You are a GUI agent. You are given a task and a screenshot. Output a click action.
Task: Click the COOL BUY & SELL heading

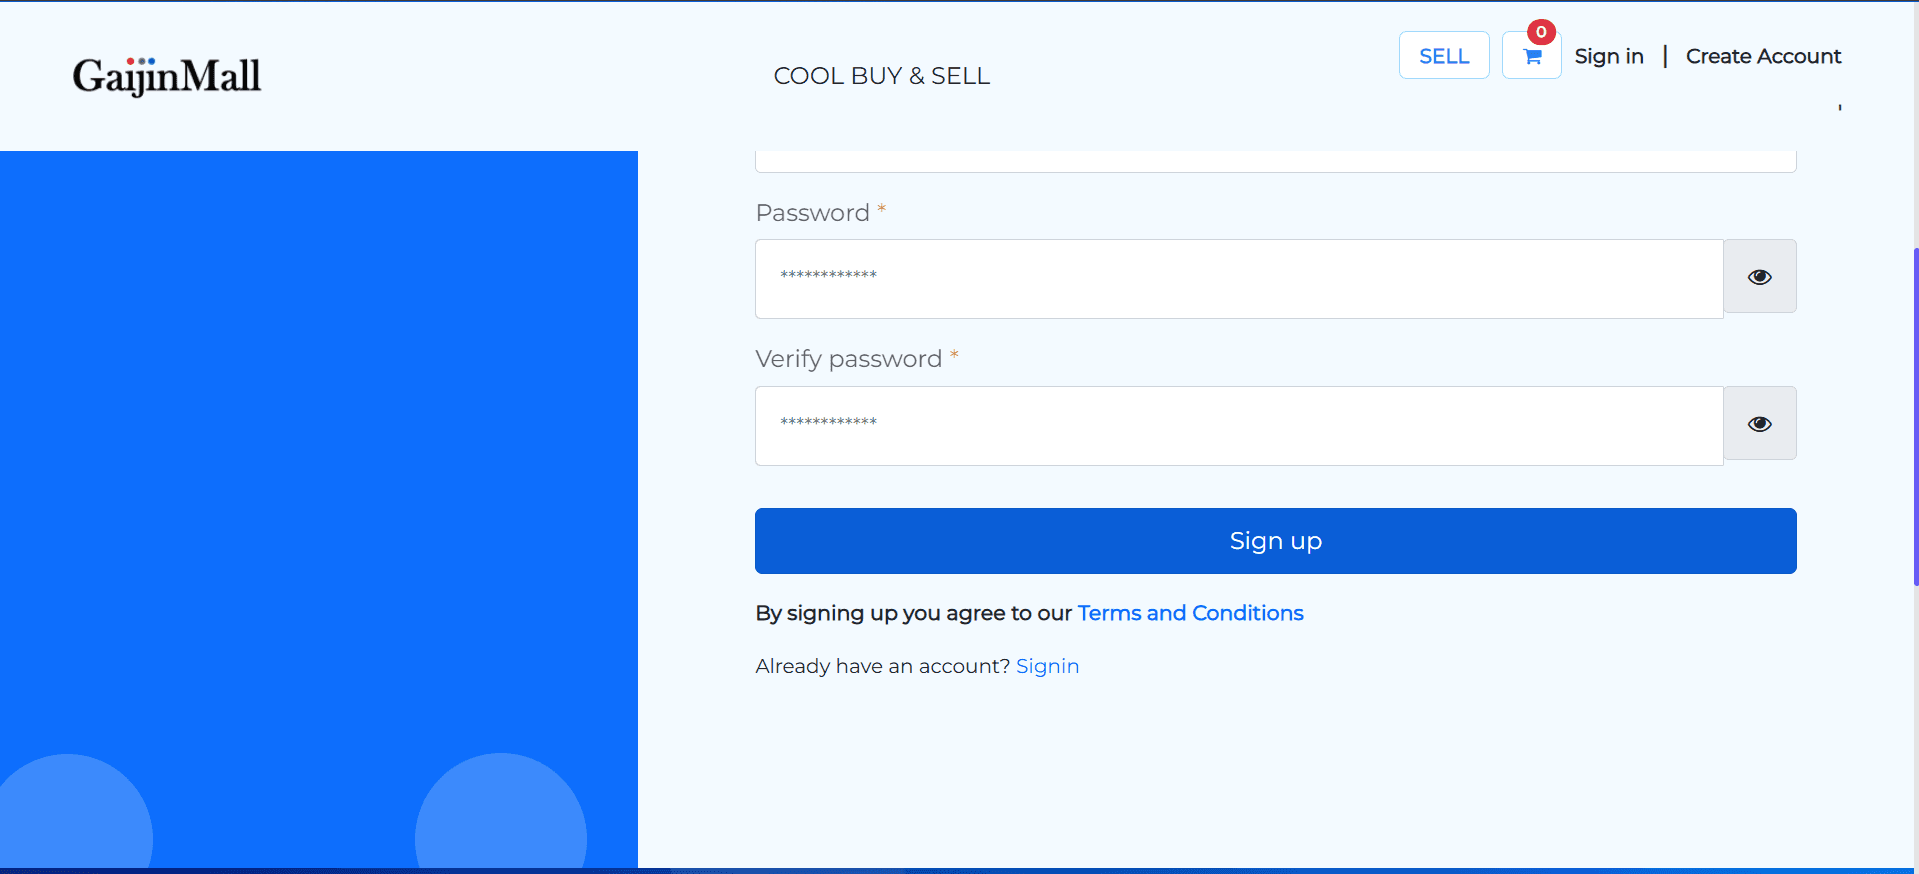click(881, 75)
